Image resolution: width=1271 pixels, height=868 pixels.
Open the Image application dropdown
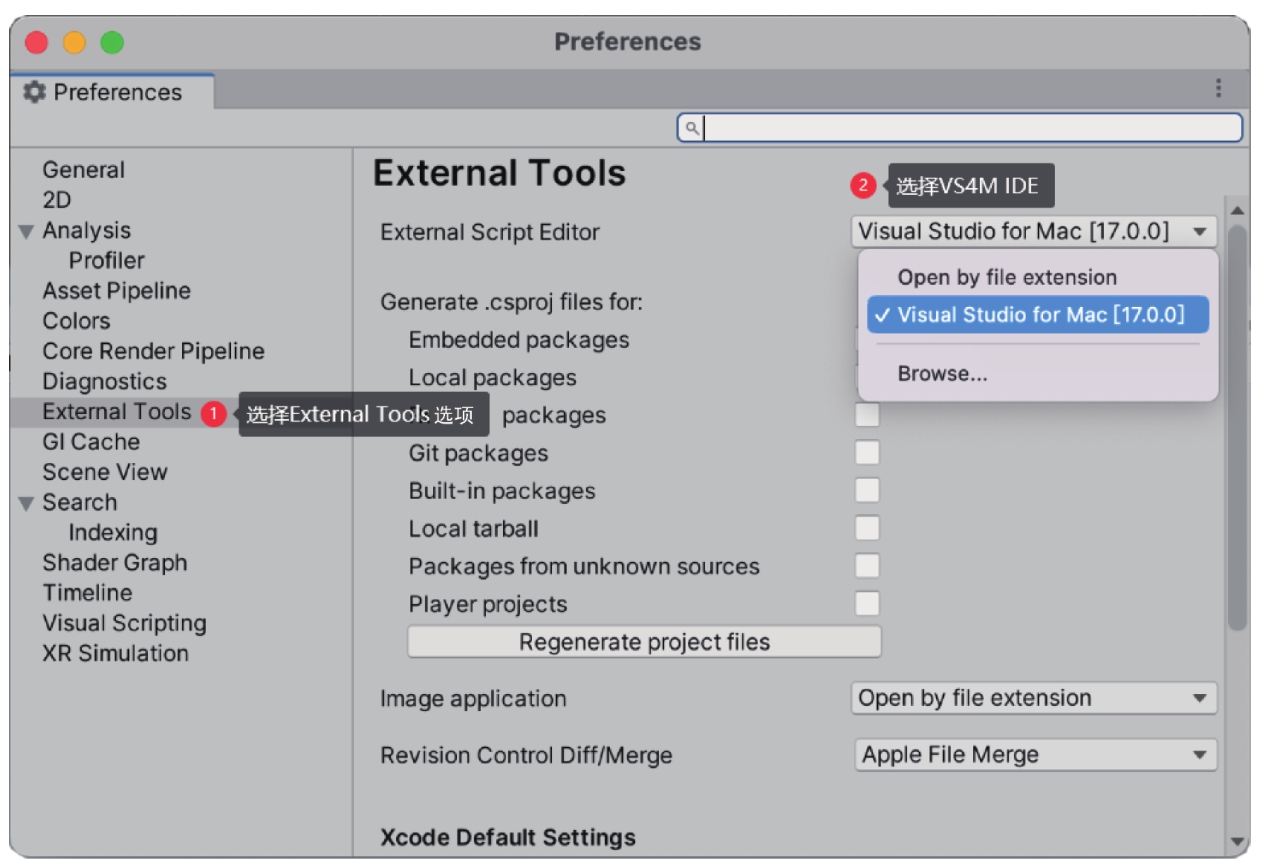pyautogui.click(x=1034, y=698)
